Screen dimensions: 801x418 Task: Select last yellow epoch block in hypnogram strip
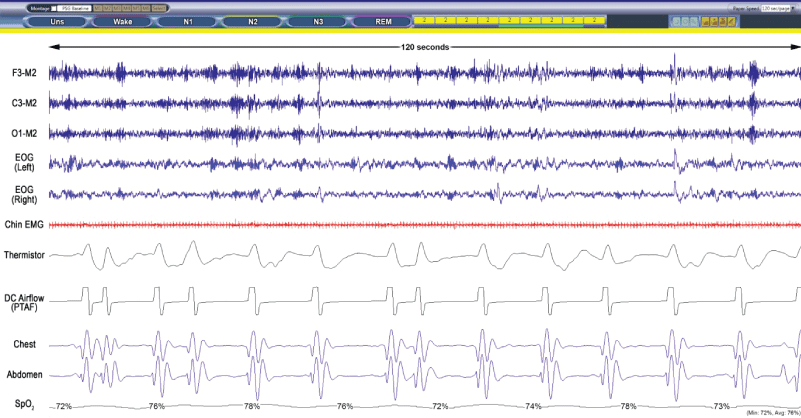click(594, 20)
